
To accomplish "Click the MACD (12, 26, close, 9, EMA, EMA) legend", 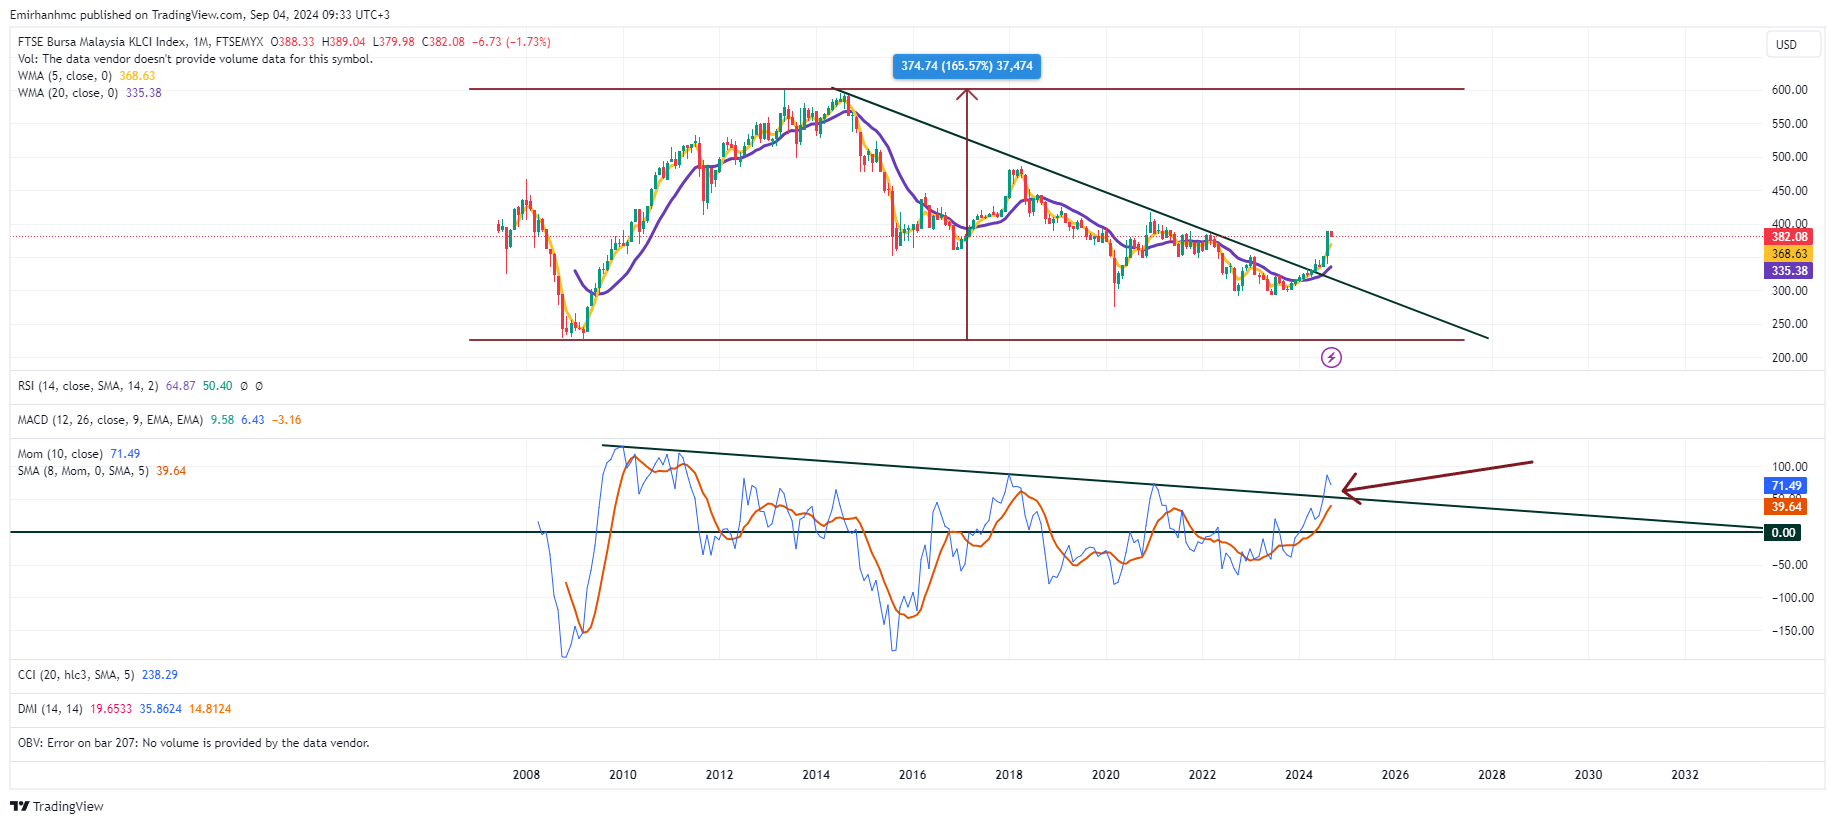I will pyautogui.click(x=110, y=420).
